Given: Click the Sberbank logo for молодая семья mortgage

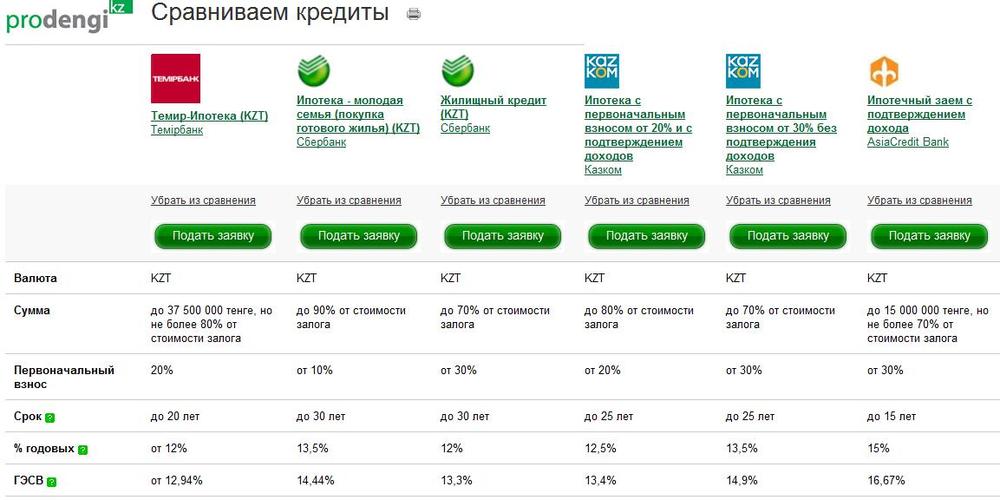Looking at the screenshot, I should [313, 71].
